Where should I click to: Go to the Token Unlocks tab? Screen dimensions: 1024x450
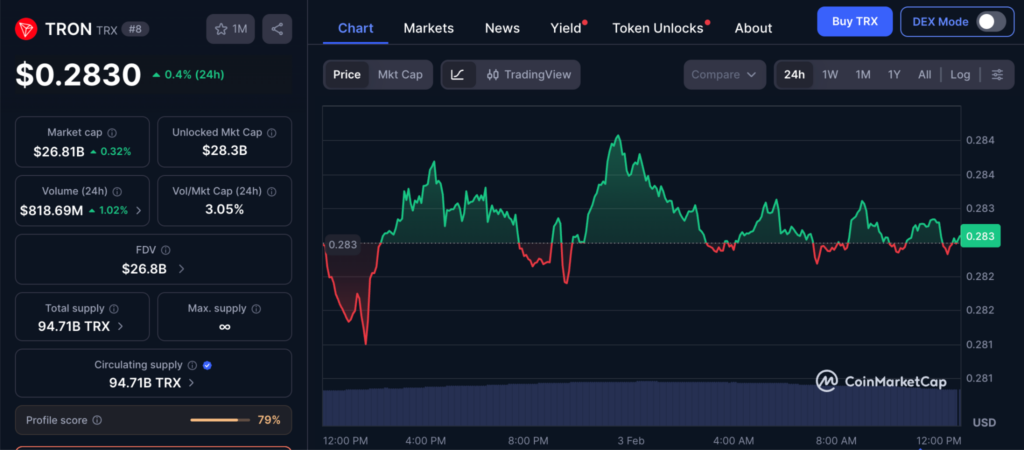(x=657, y=28)
